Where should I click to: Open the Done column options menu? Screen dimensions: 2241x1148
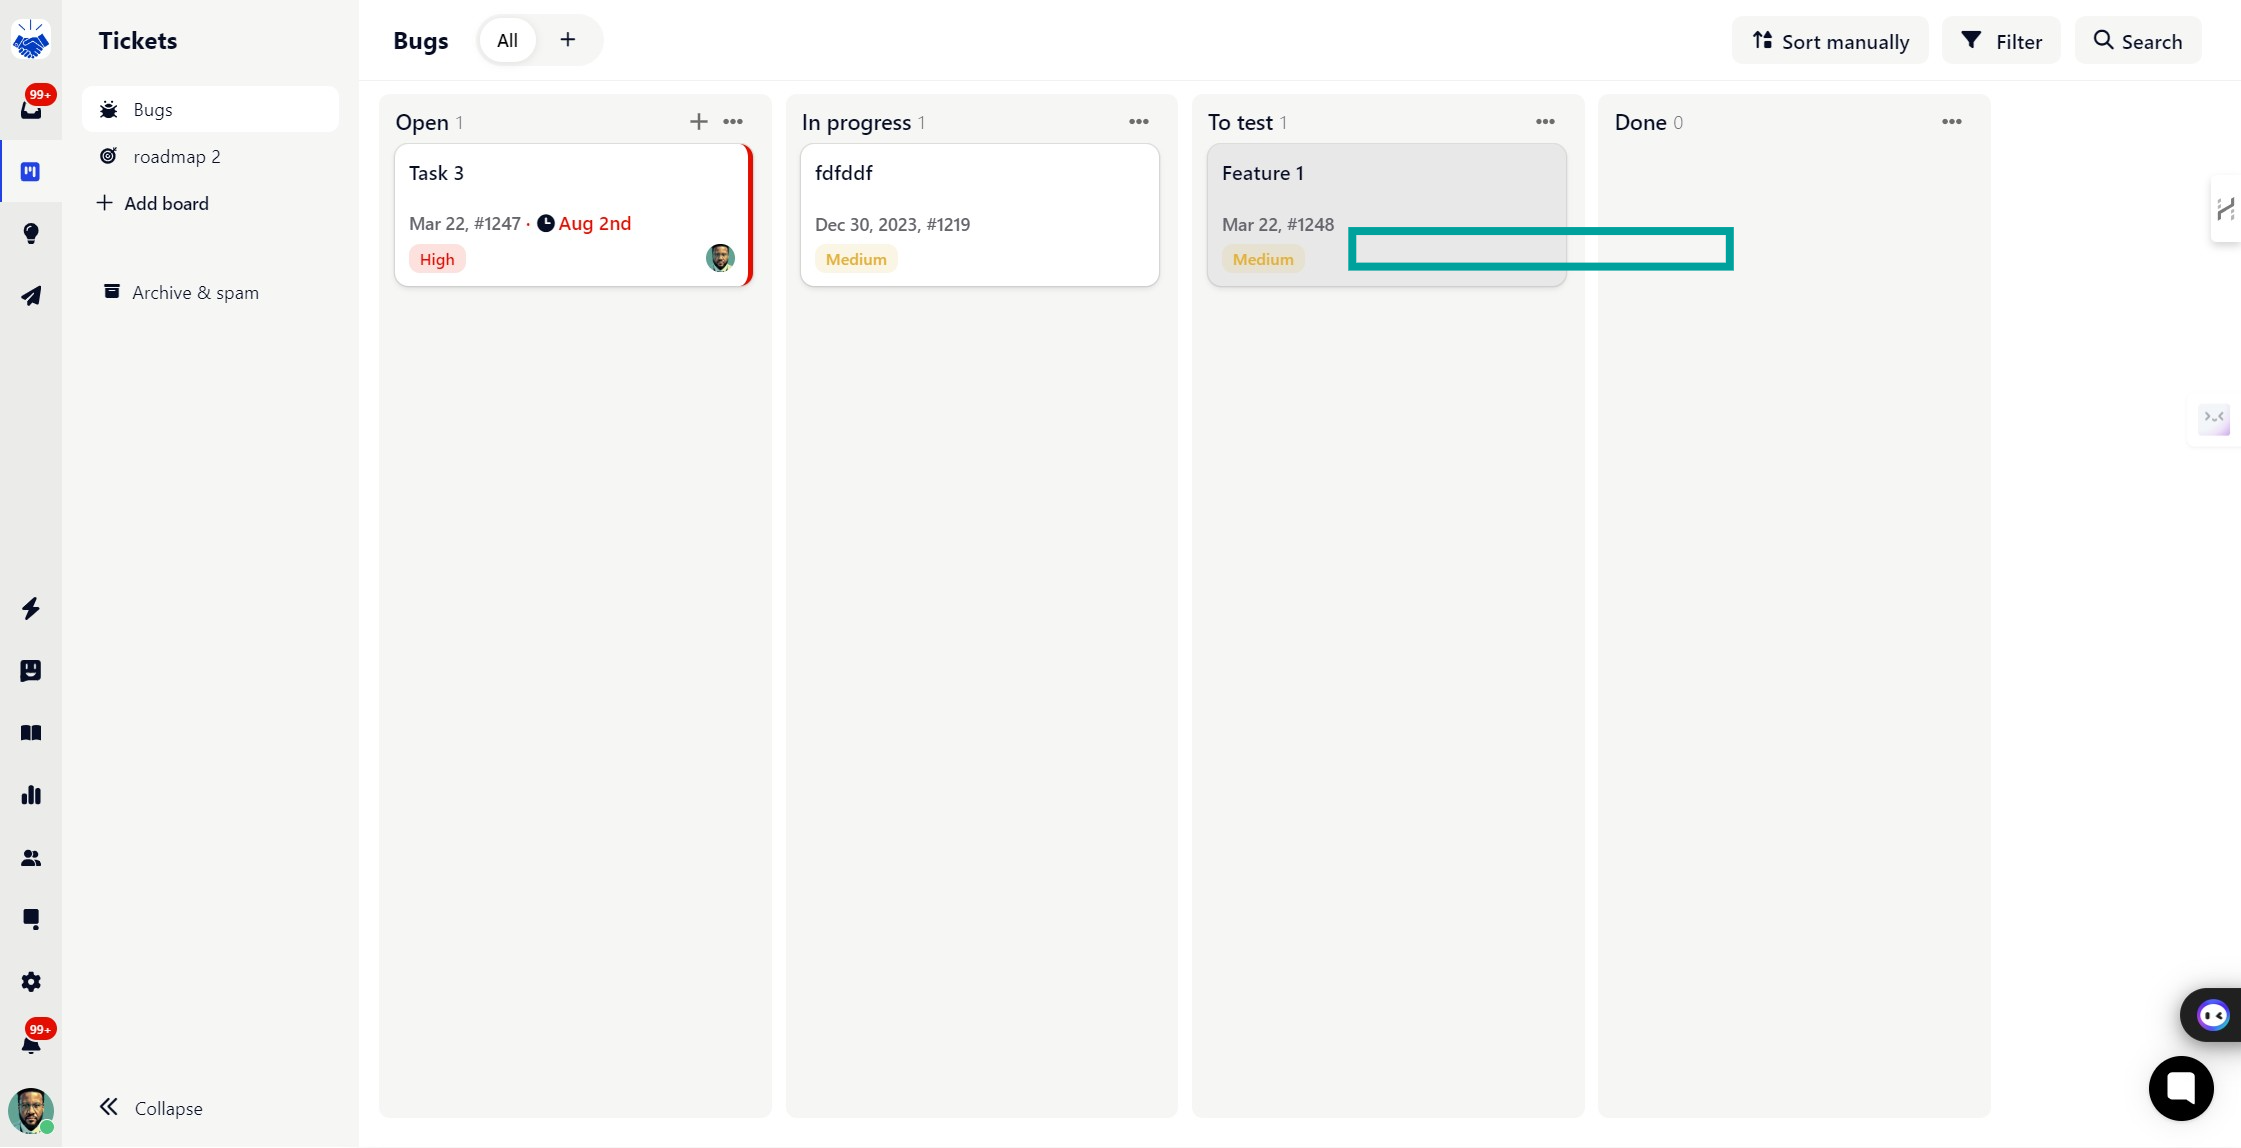(1952, 122)
